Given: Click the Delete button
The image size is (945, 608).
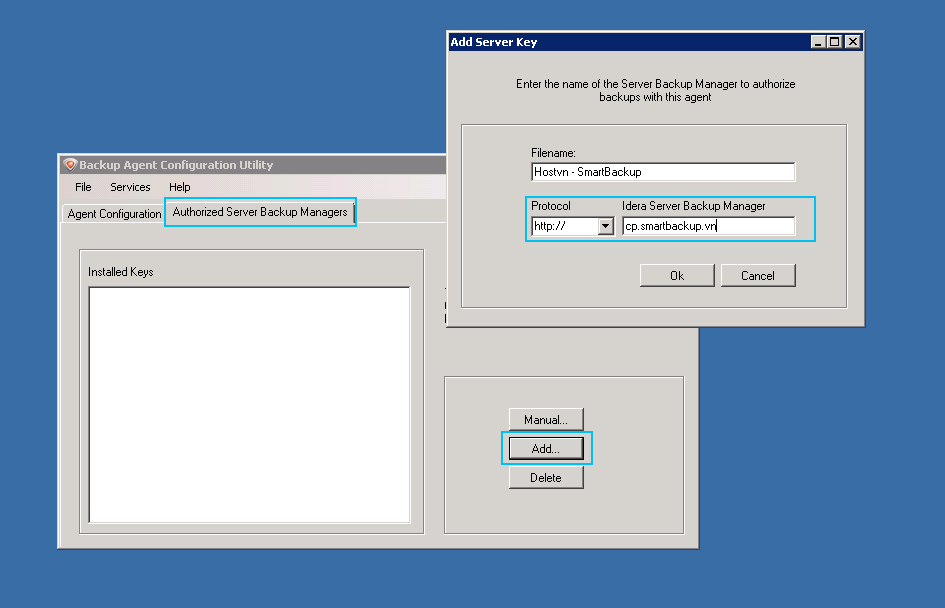Looking at the screenshot, I should click(546, 477).
